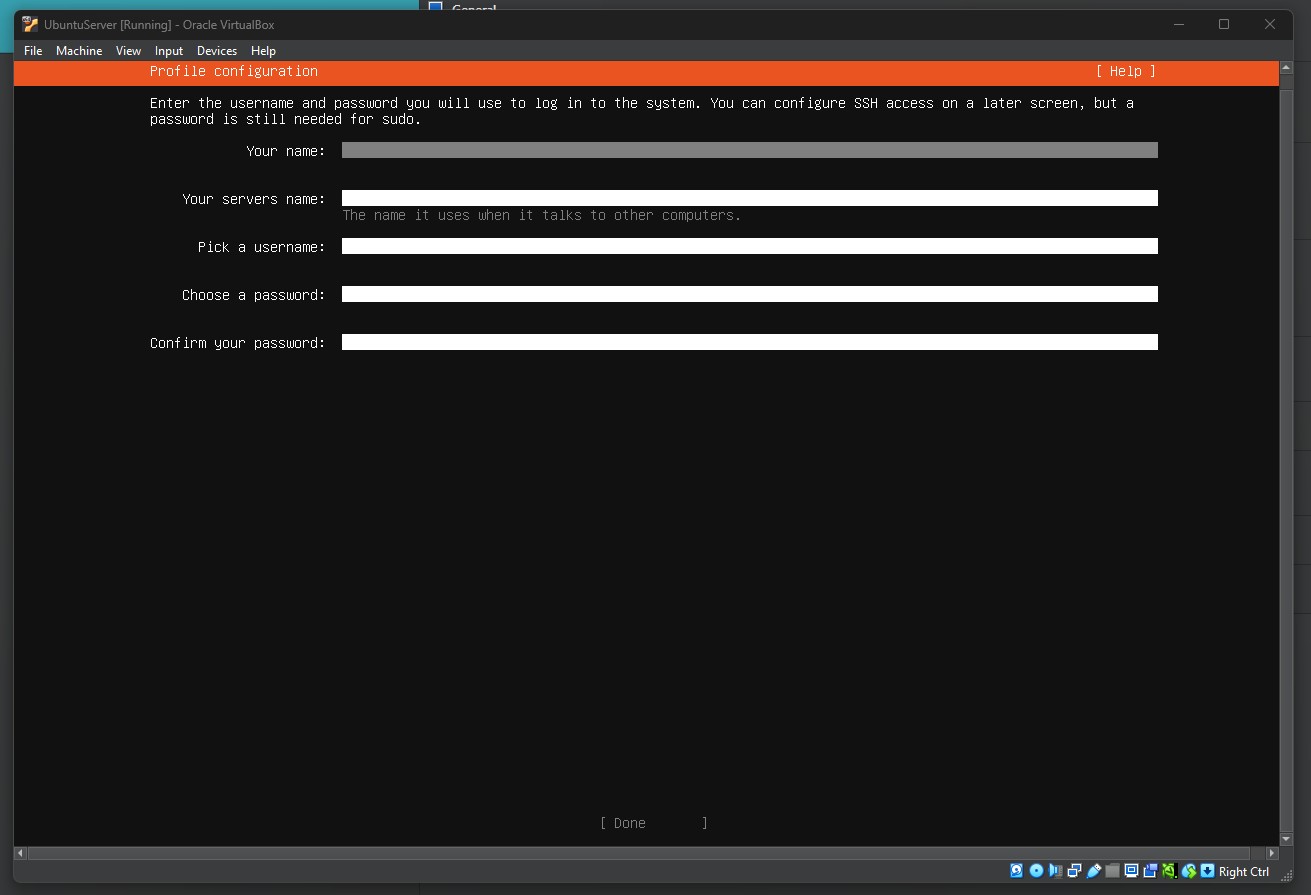Click the USB devices status icon
The width and height of the screenshot is (1311, 895).
tap(1094, 871)
